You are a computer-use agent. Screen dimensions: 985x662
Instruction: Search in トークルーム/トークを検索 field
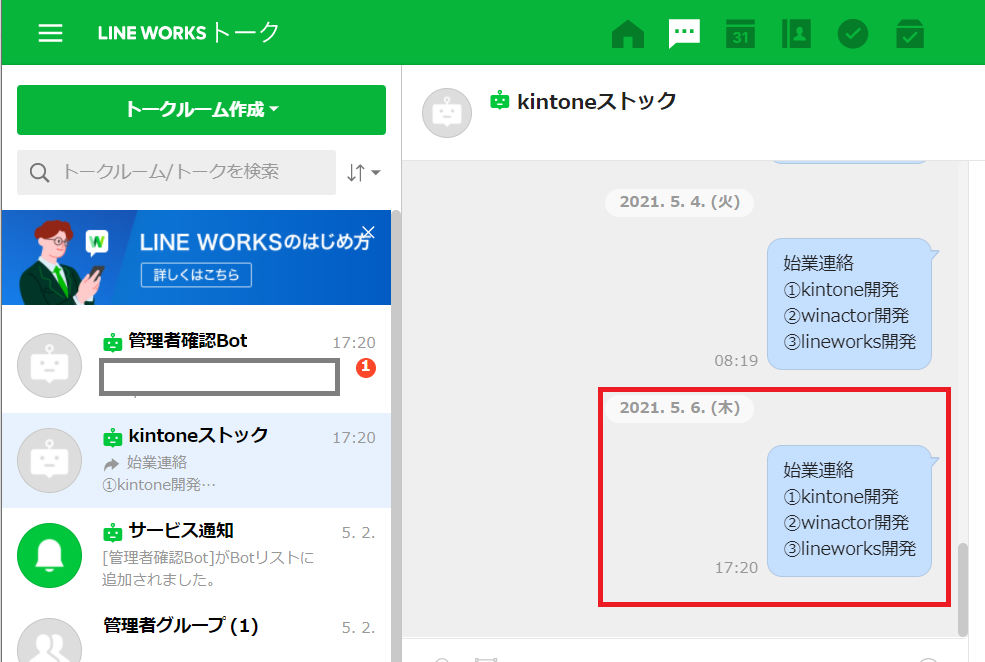coord(177,172)
